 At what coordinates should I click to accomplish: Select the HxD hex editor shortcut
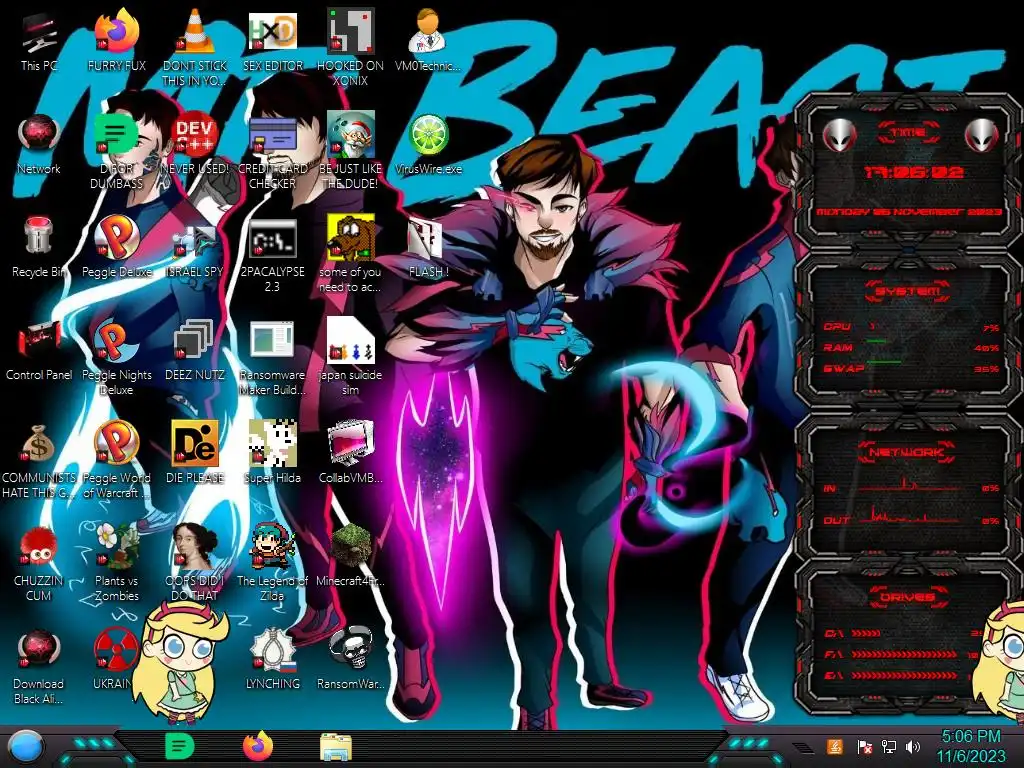(x=272, y=31)
